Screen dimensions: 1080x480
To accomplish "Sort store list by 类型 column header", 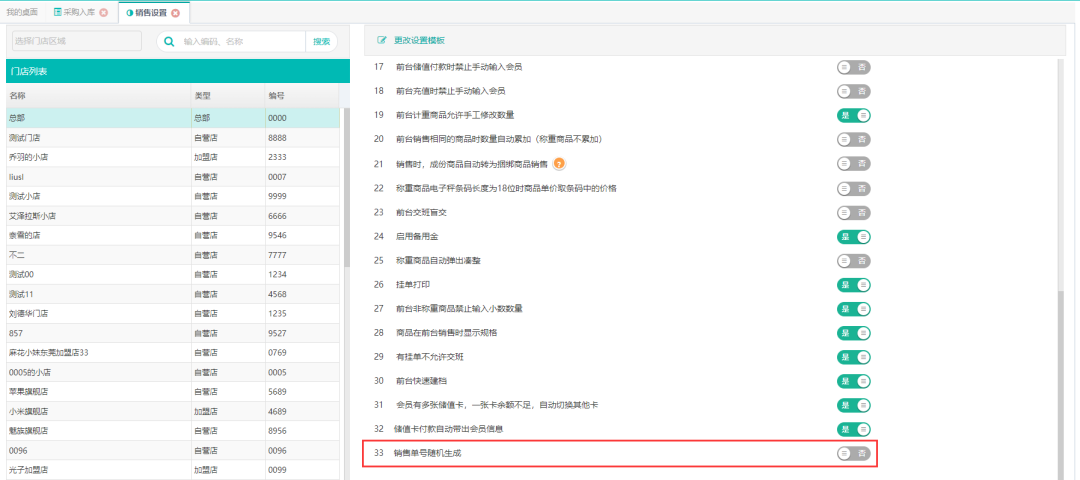I will (x=202, y=96).
